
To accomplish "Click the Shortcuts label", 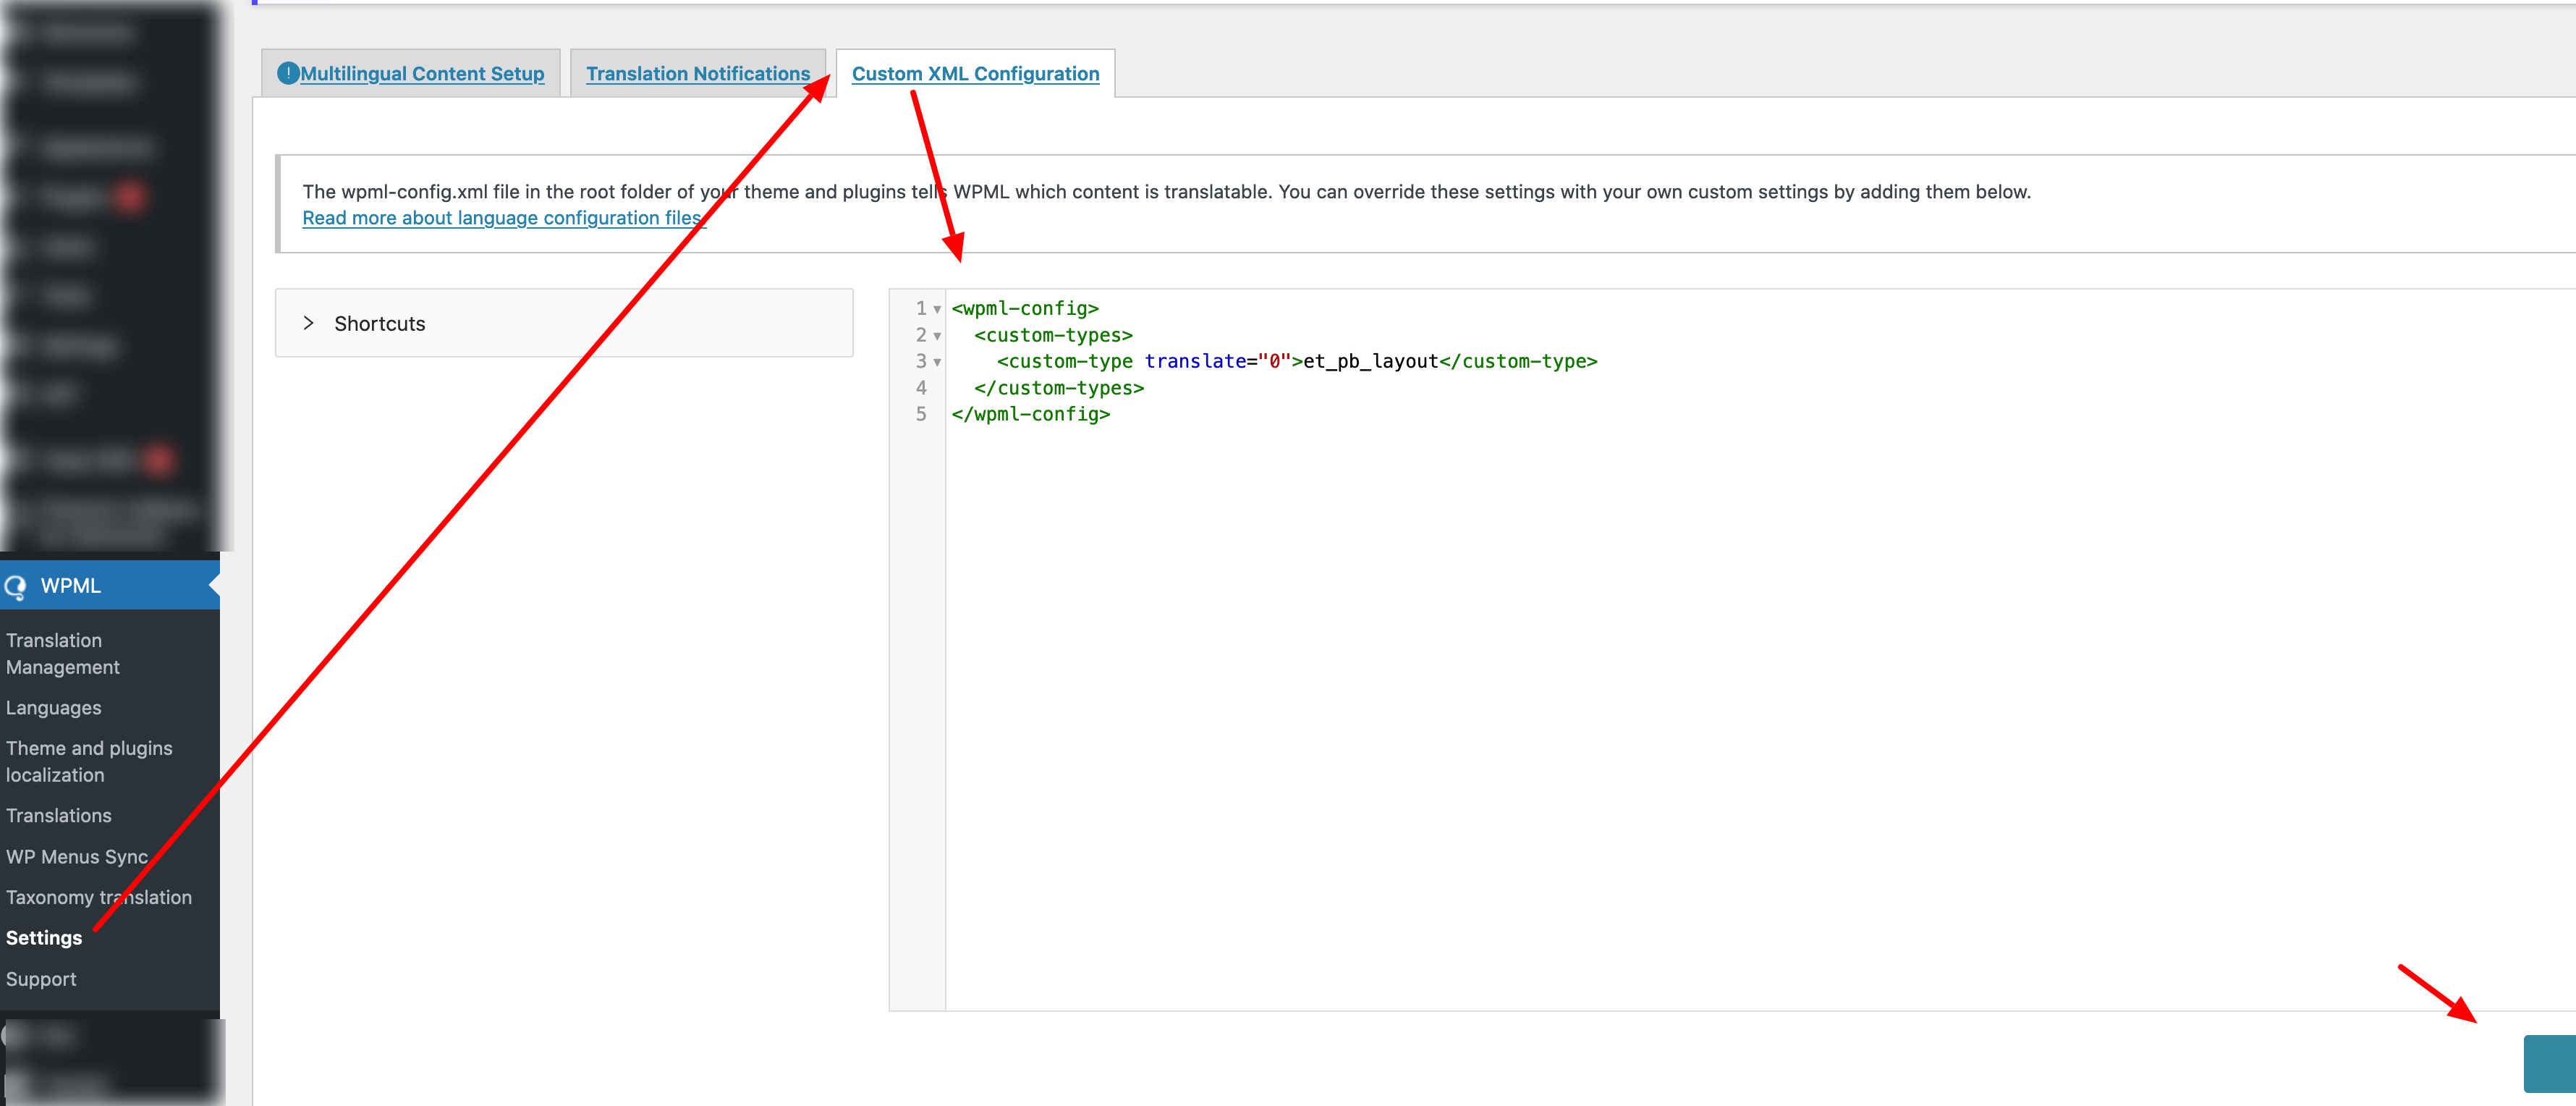I will pos(380,324).
